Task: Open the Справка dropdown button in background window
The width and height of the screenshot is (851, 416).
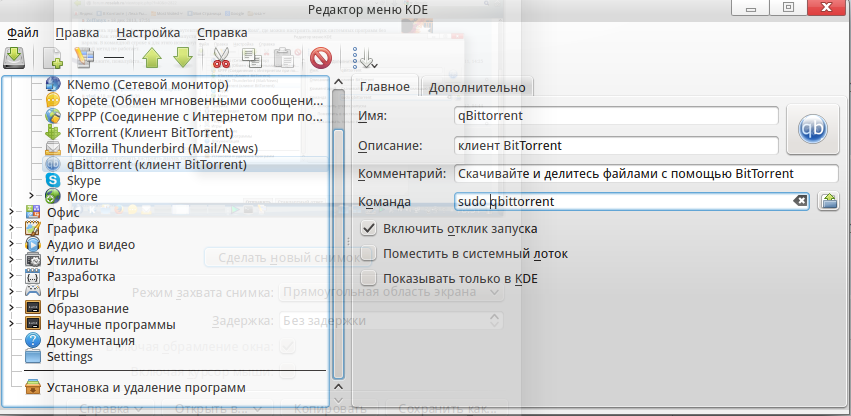Action: click(111, 408)
